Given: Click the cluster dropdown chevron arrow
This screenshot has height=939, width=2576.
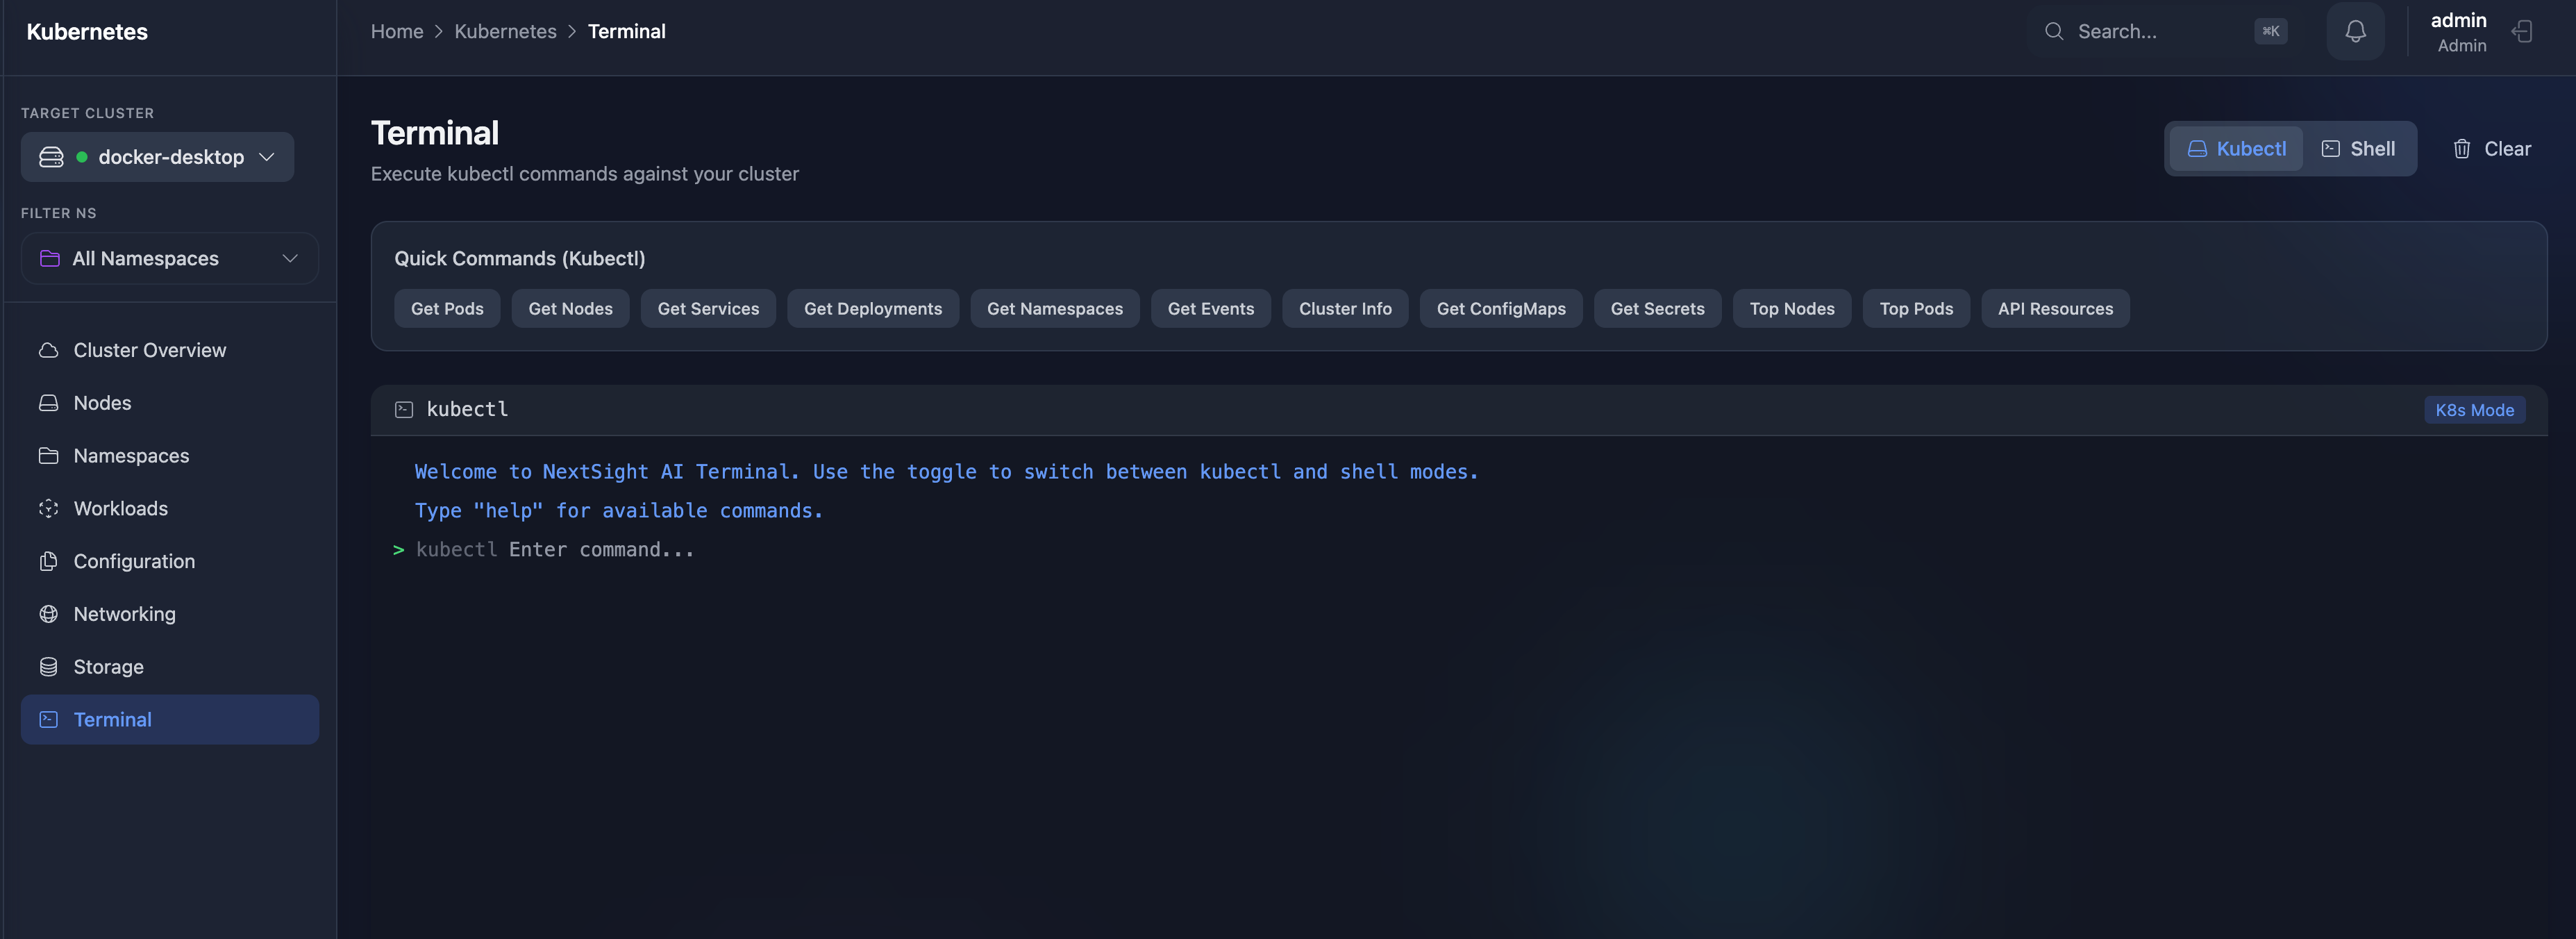Looking at the screenshot, I should click(267, 157).
